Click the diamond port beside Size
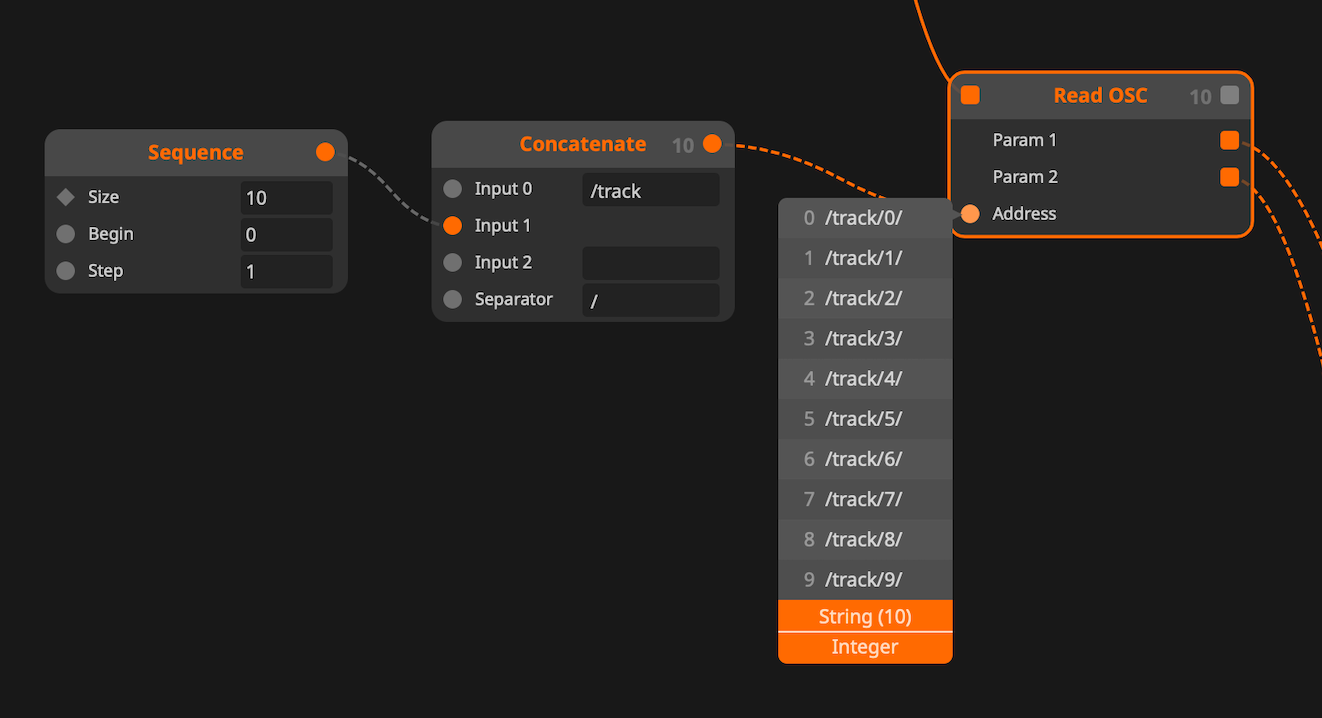The image size is (1322, 718). (66, 197)
